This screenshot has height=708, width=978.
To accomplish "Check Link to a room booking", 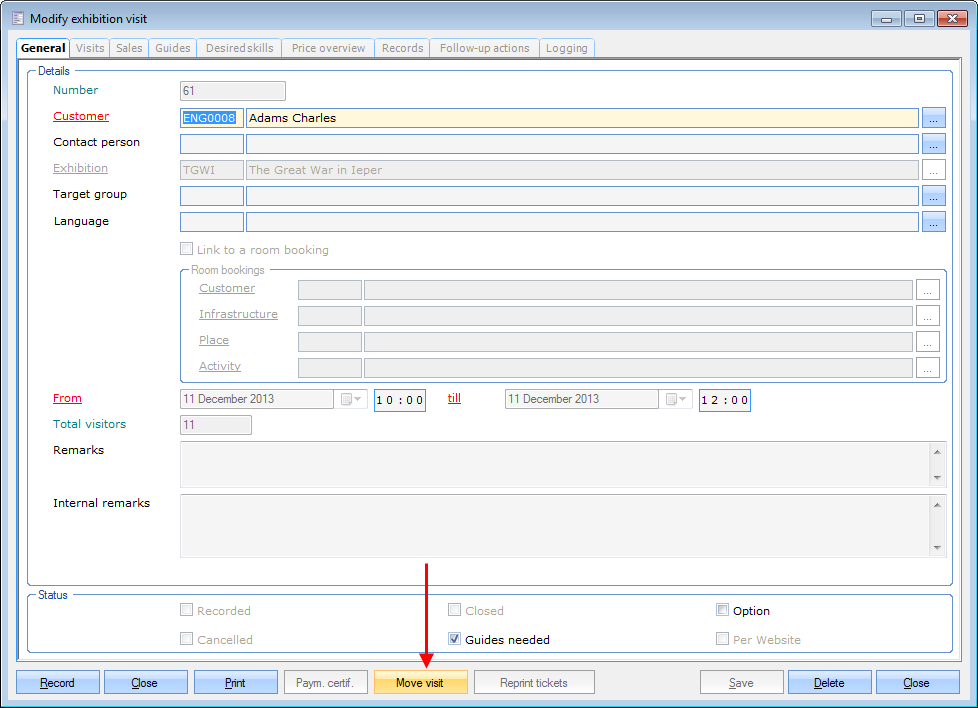I will [x=186, y=249].
